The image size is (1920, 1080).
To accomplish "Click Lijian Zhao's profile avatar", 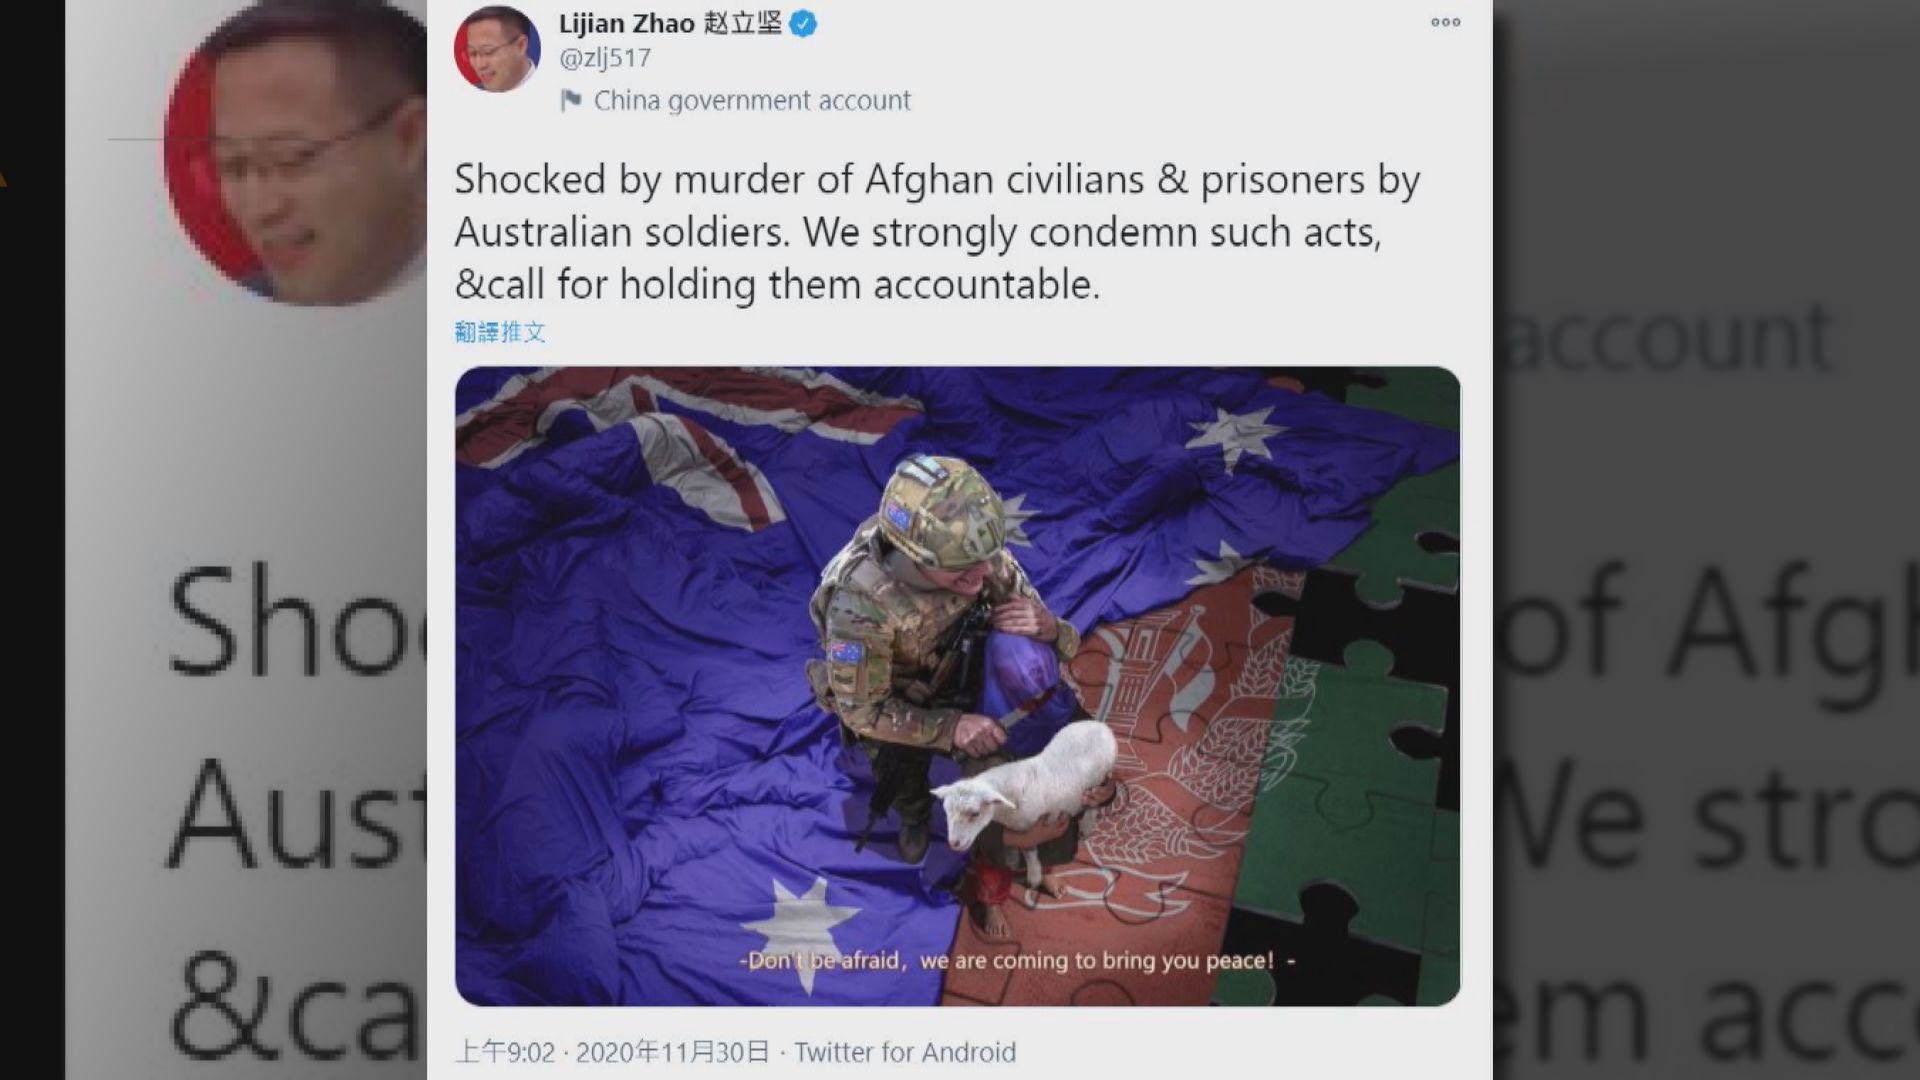I will [497, 49].
